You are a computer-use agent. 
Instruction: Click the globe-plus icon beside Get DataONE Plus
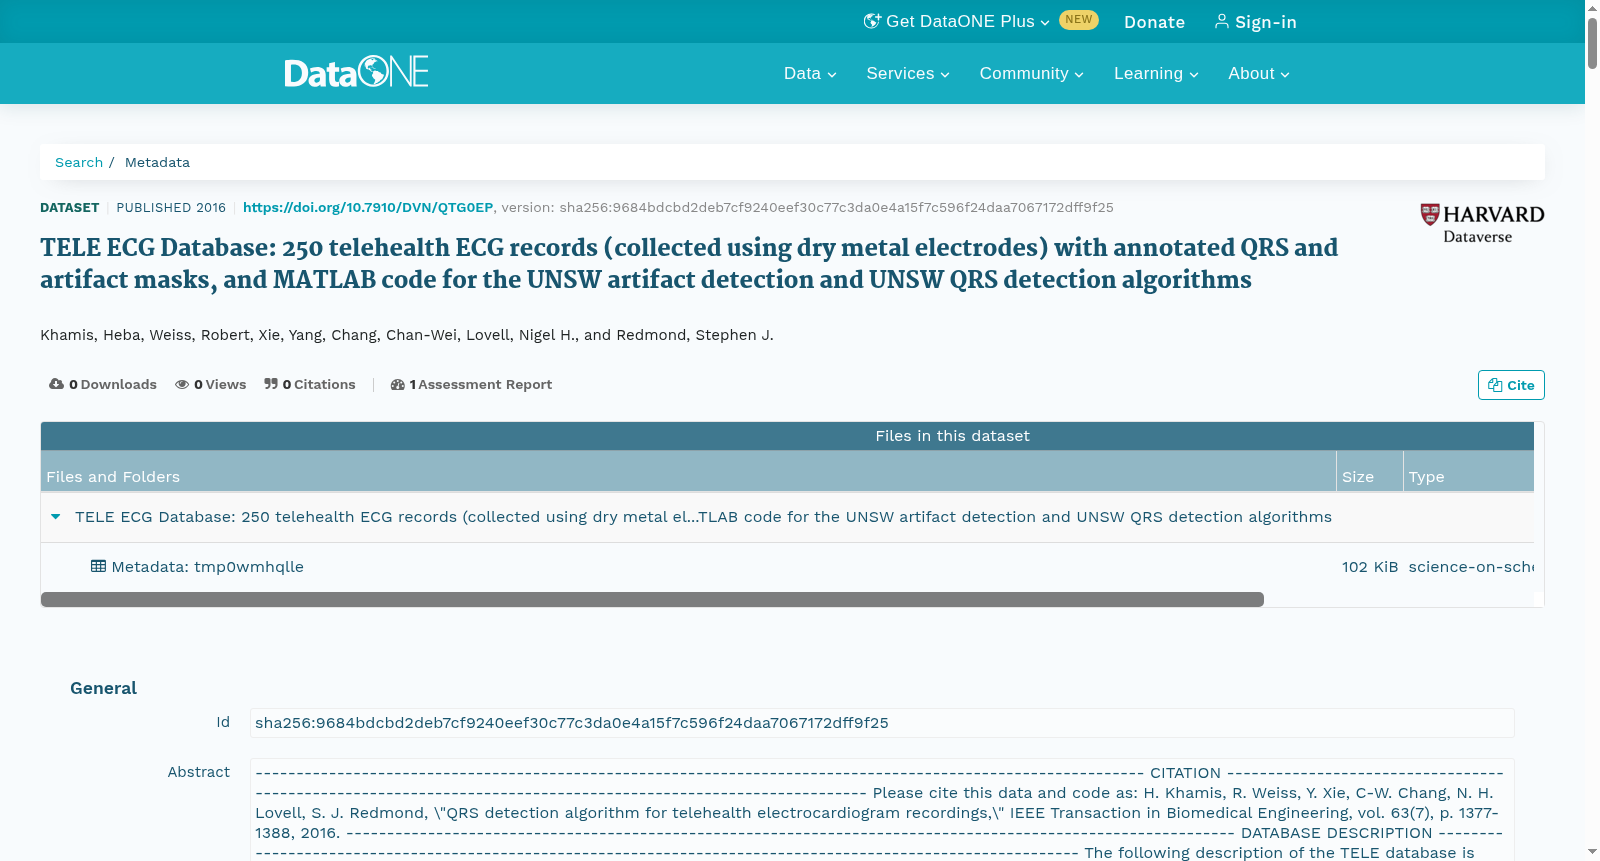(x=872, y=21)
